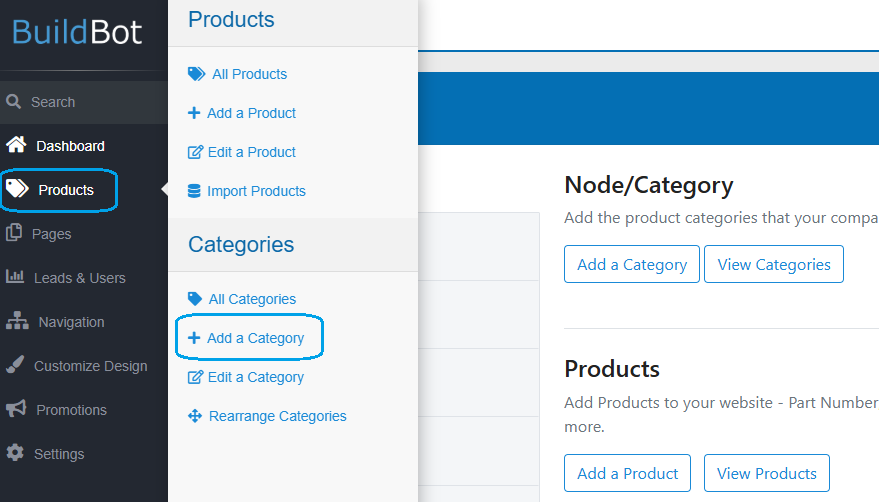Click the Navigation sitemap icon
The image size is (879, 502).
point(17,321)
